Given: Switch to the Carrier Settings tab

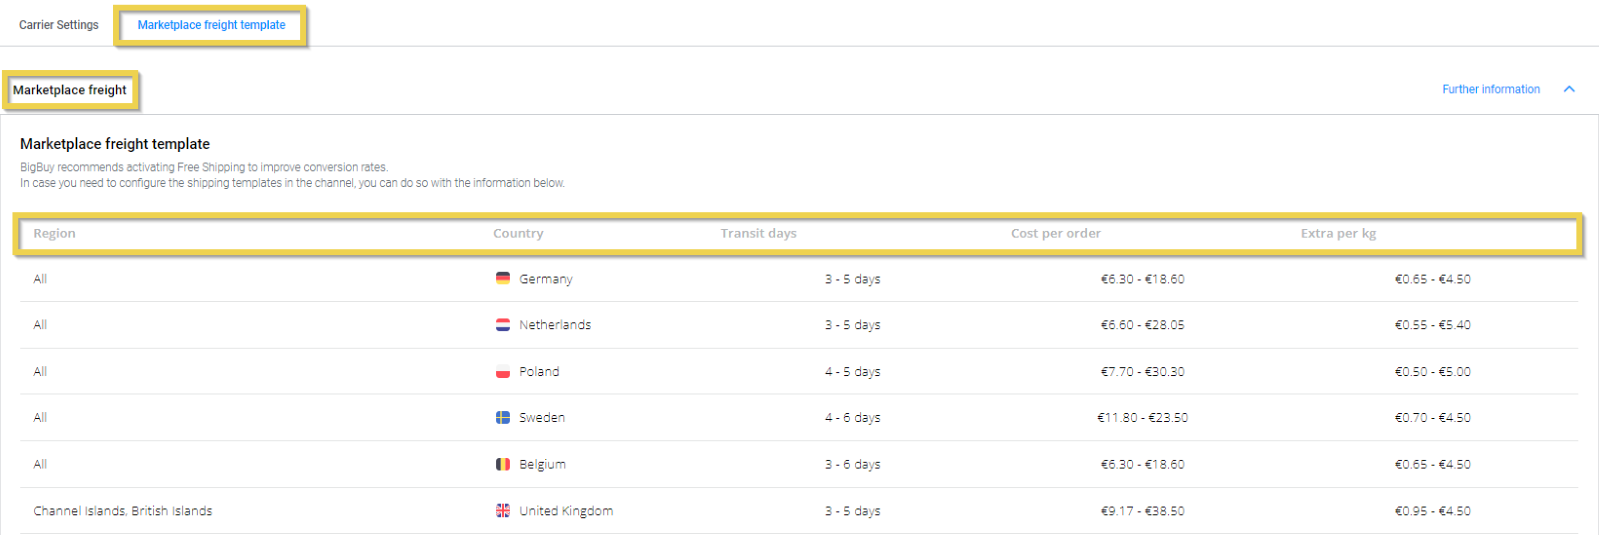Looking at the screenshot, I should 59,25.
